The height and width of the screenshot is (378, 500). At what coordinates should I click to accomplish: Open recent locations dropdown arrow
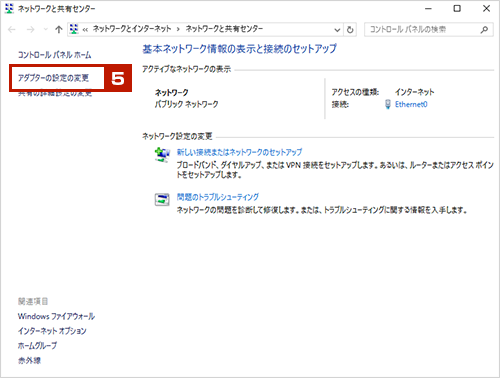point(46,30)
